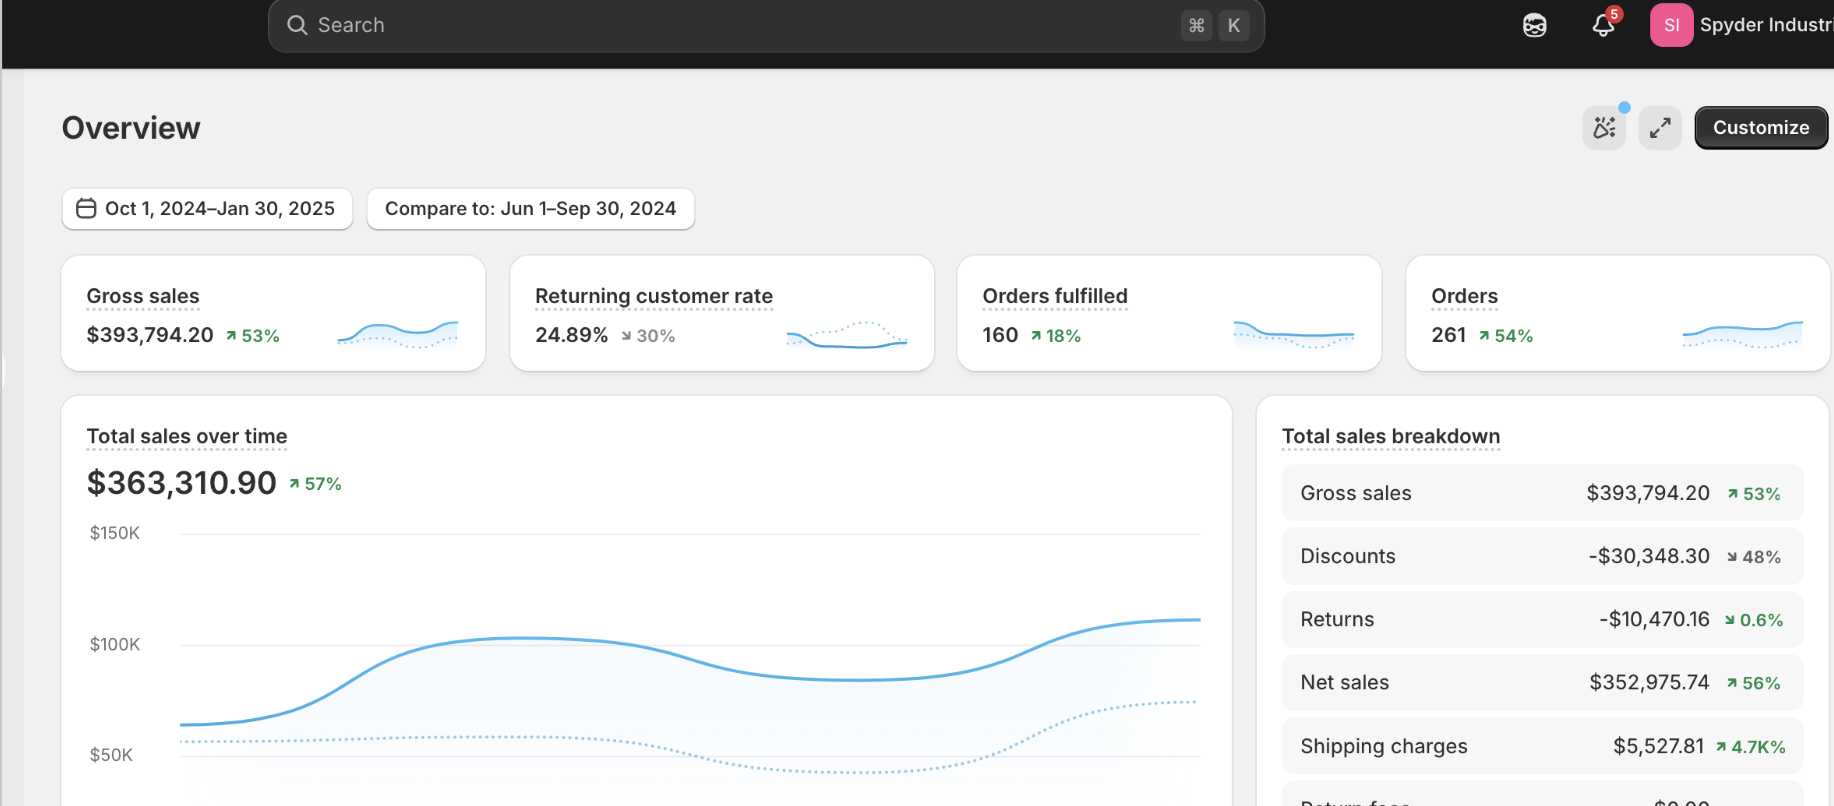Click the 0.6% returns change indicator
1834x806 pixels.
pyautogui.click(x=1754, y=620)
